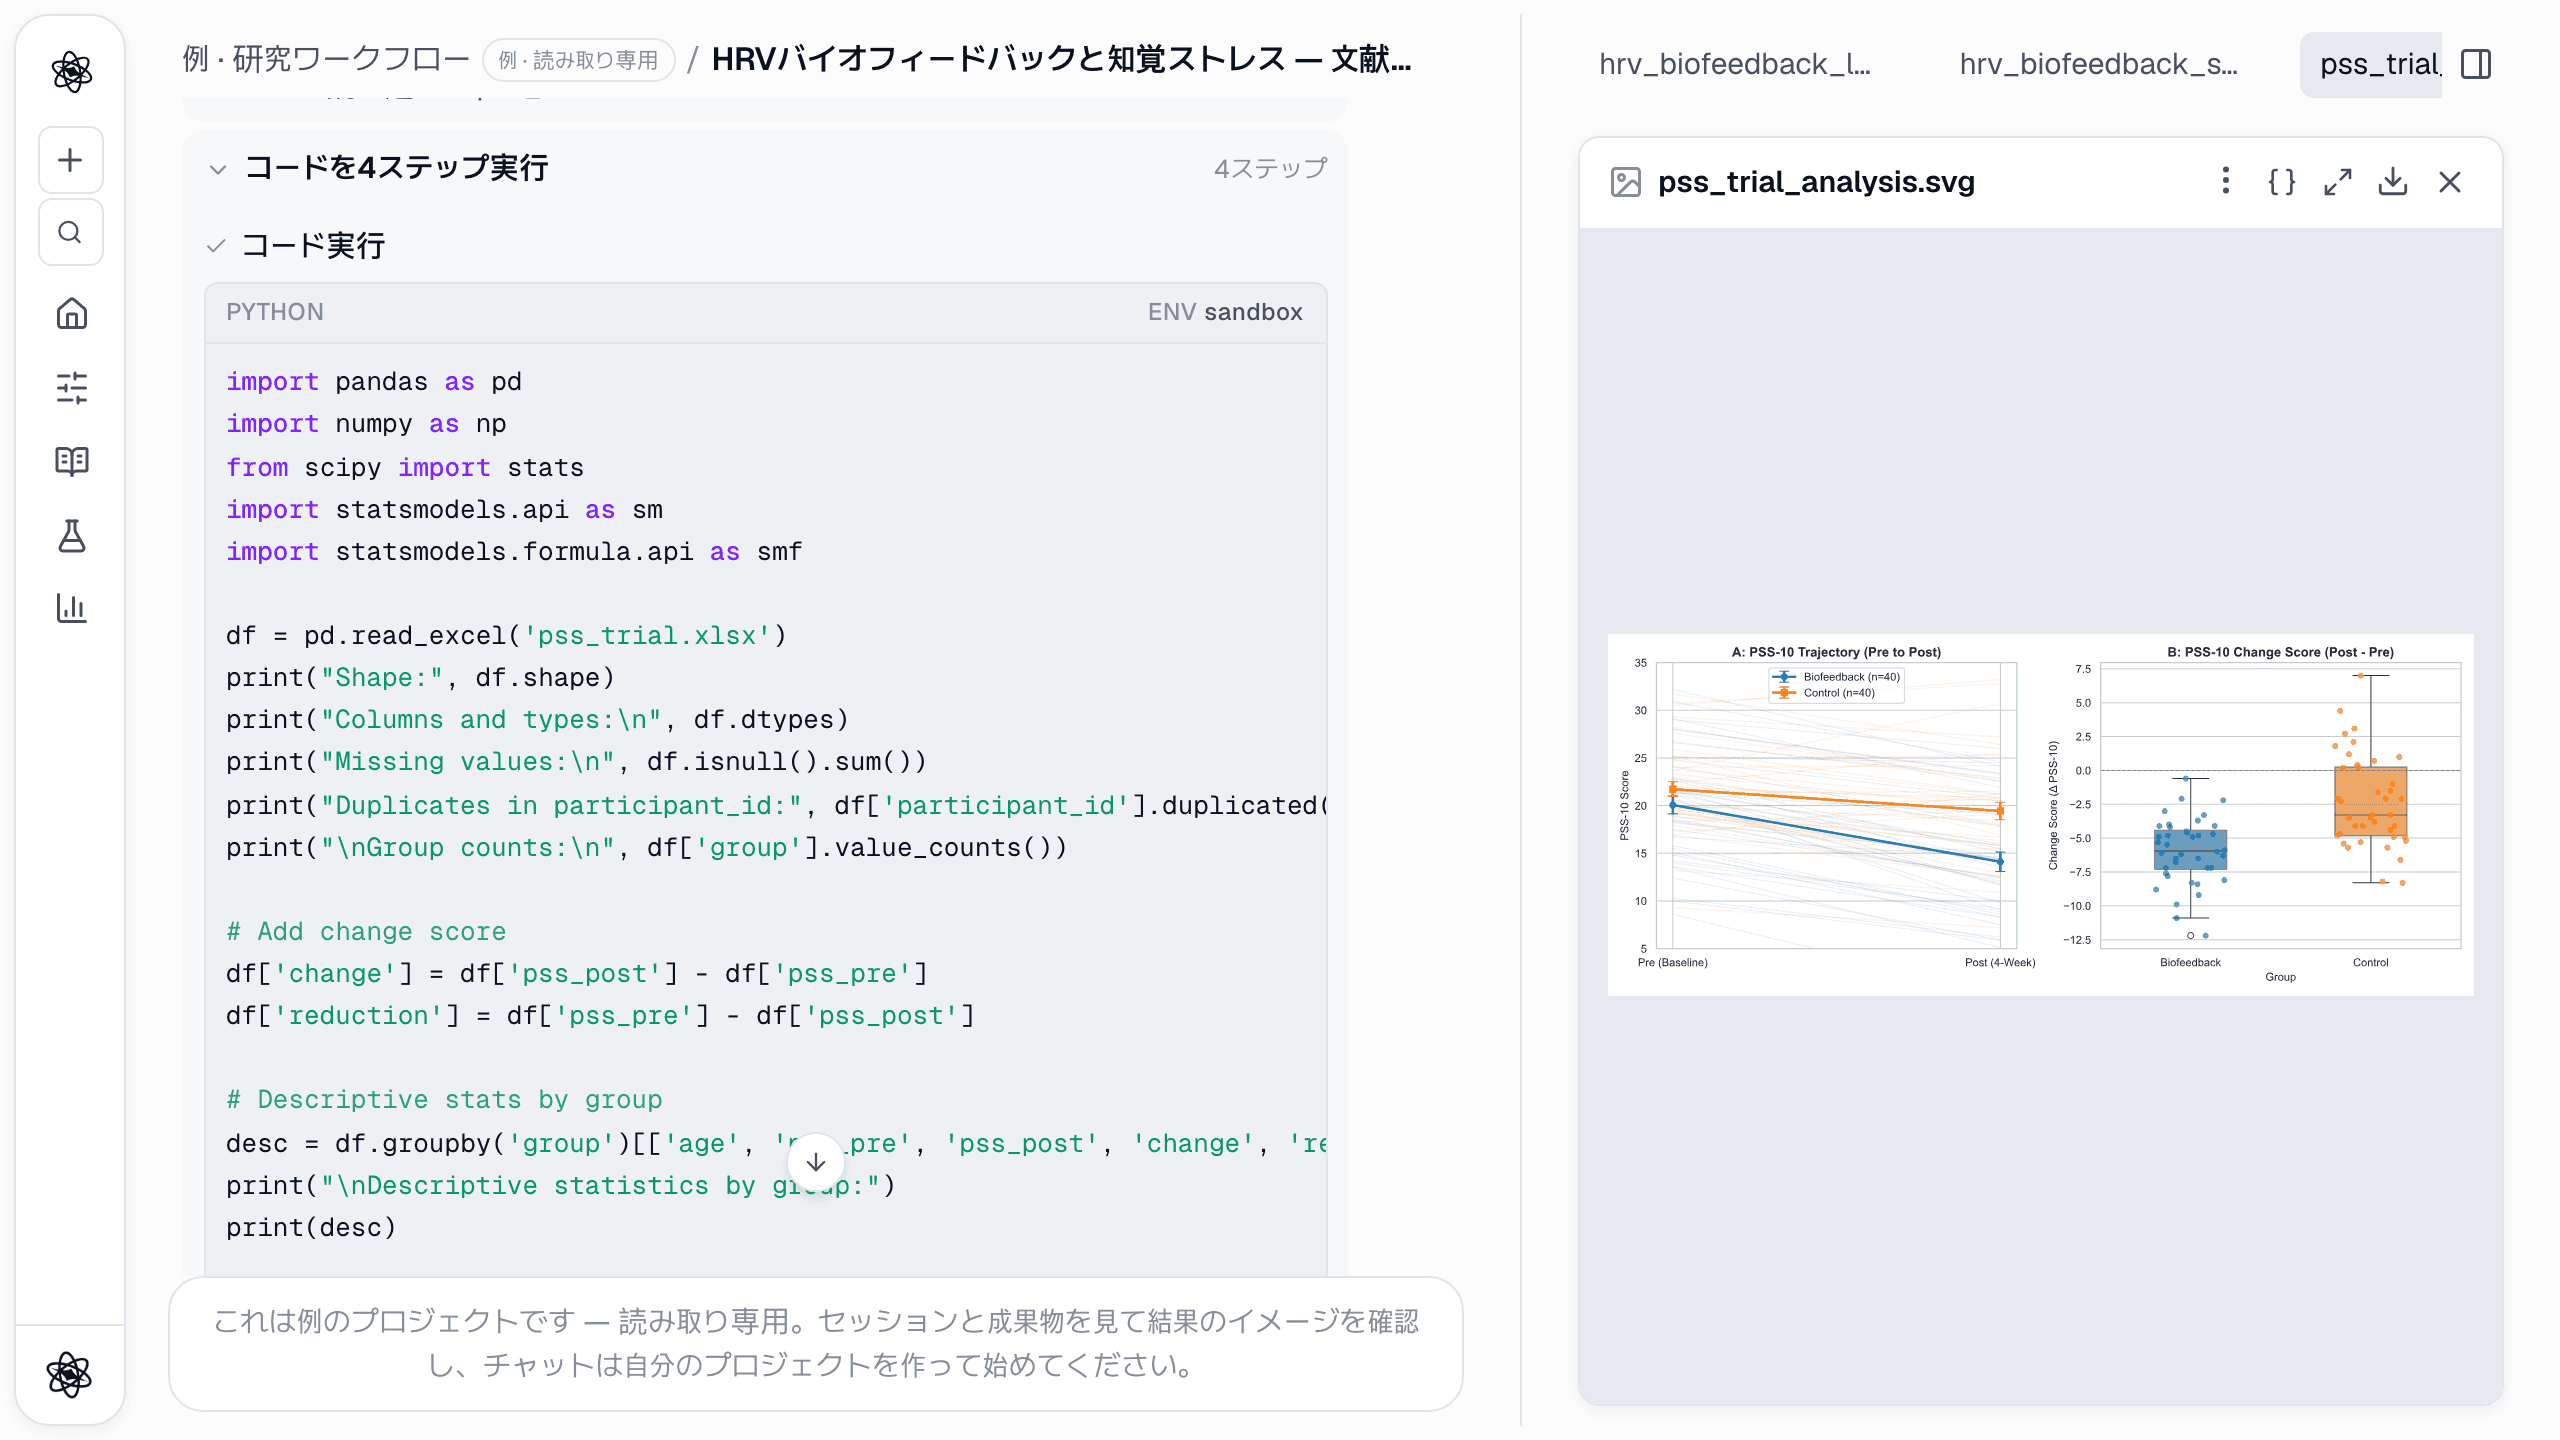The width and height of the screenshot is (2560, 1440).
Task: Click the read-only chat input box
Action: point(816,1344)
